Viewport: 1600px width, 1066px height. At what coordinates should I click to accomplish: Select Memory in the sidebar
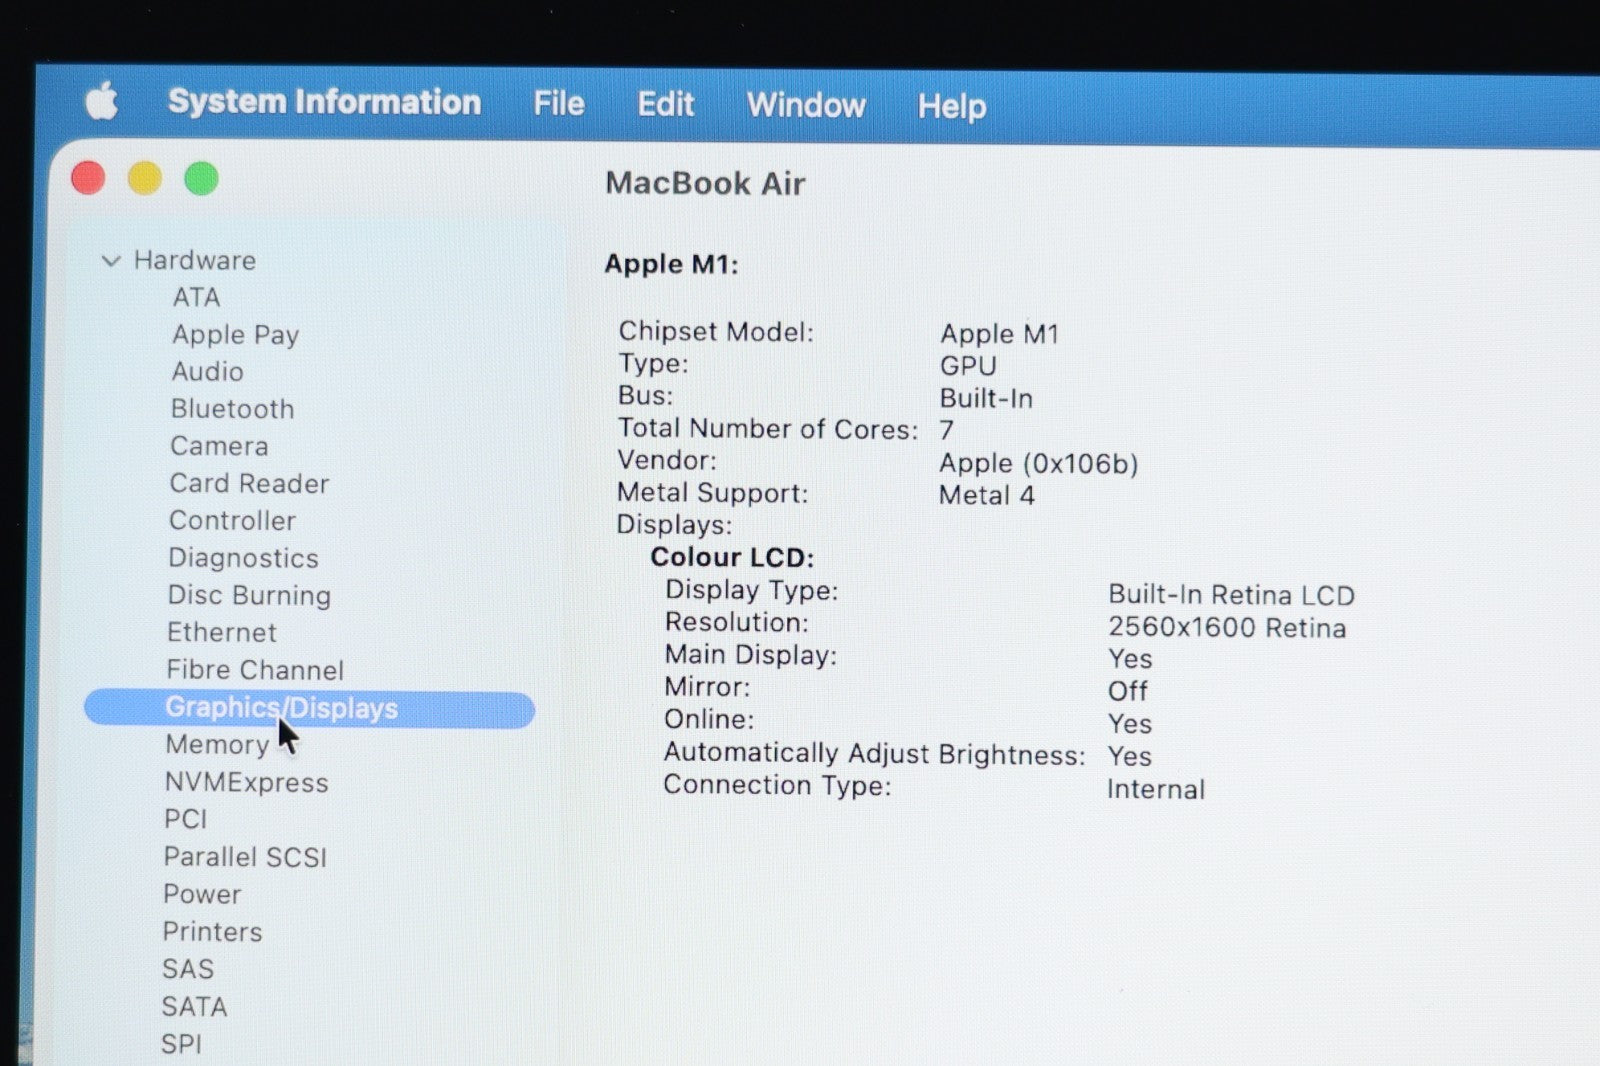pyautogui.click(x=217, y=745)
